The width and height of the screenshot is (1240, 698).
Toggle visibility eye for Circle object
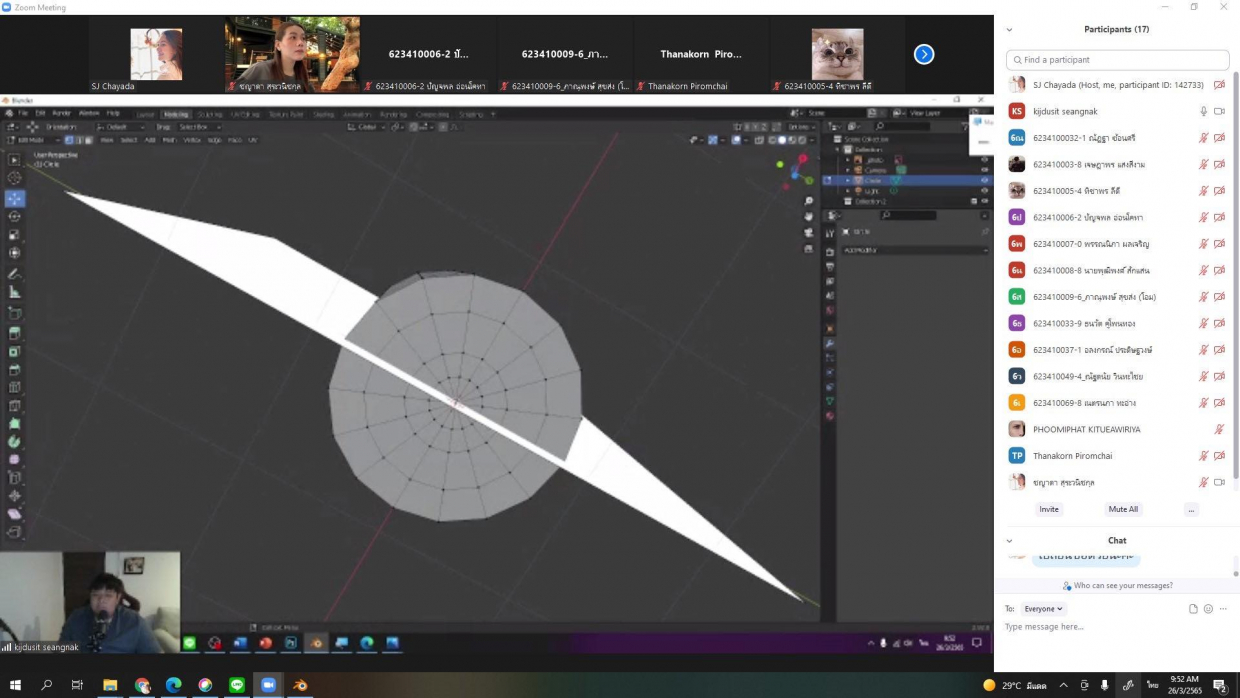pyautogui.click(x=984, y=180)
